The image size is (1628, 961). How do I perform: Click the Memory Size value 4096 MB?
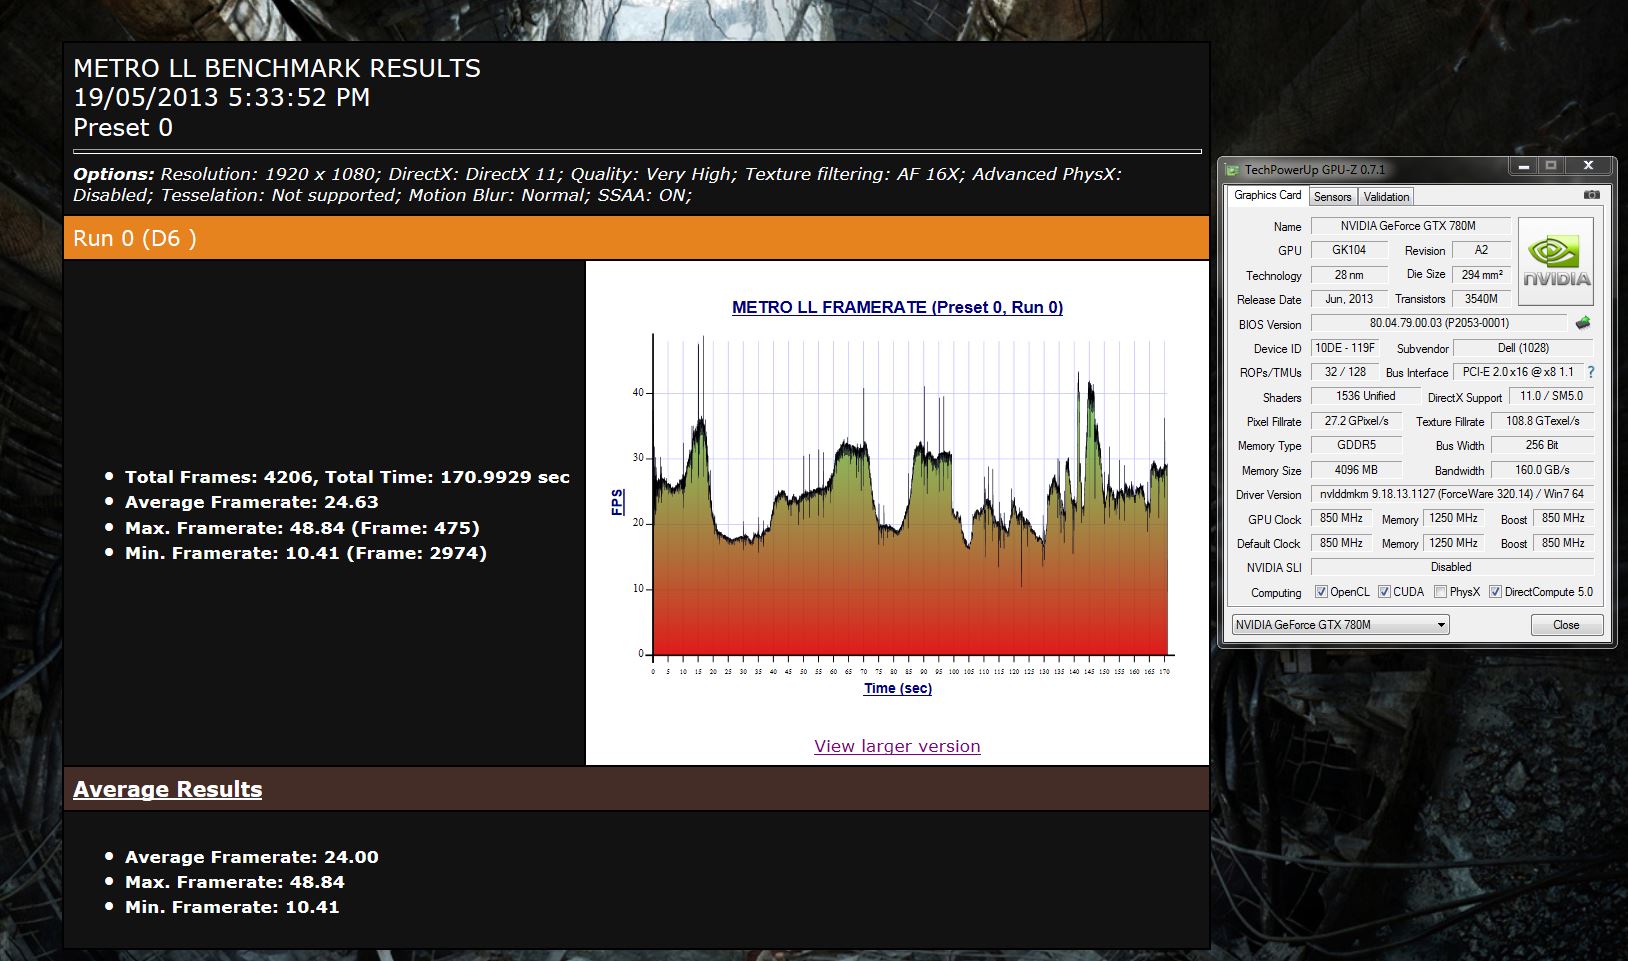[1356, 470]
